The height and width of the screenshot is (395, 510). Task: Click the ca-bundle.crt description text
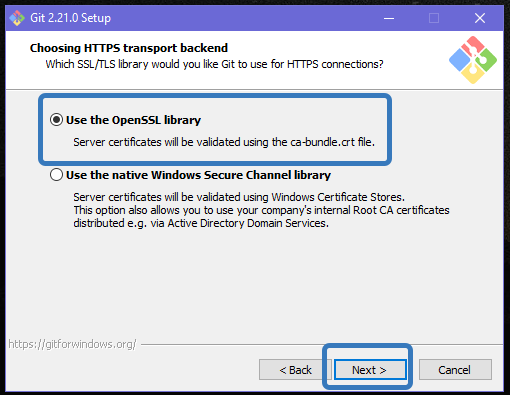[224, 142]
